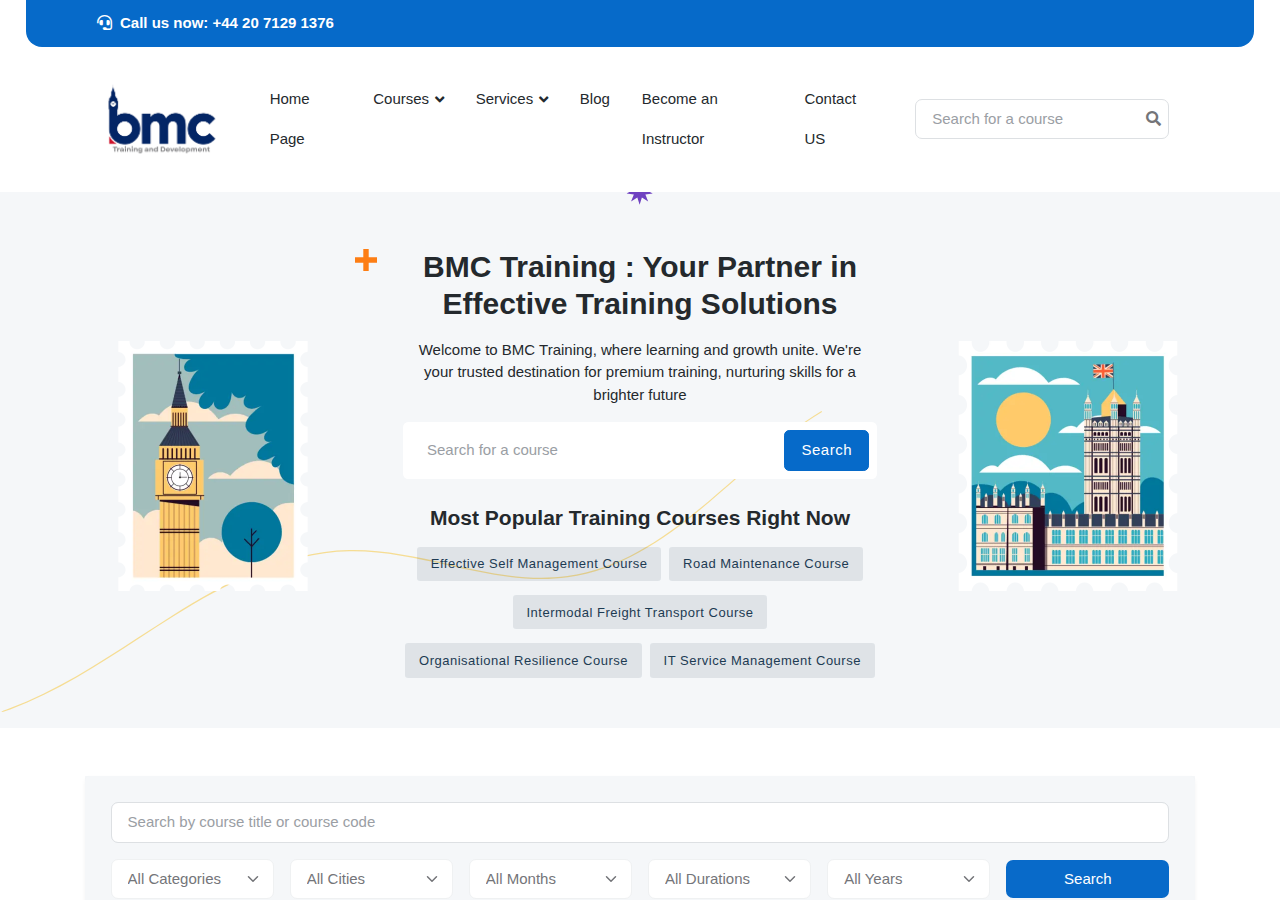The width and height of the screenshot is (1280, 900).
Task: Open Road Maintenance Course link
Action: (x=766, y=564)
